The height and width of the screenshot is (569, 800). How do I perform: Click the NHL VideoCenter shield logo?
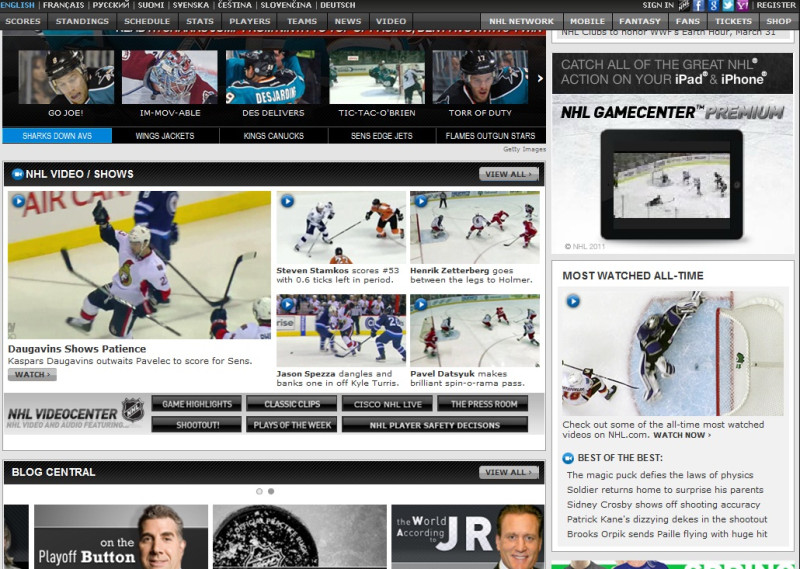tap(133, 409)
